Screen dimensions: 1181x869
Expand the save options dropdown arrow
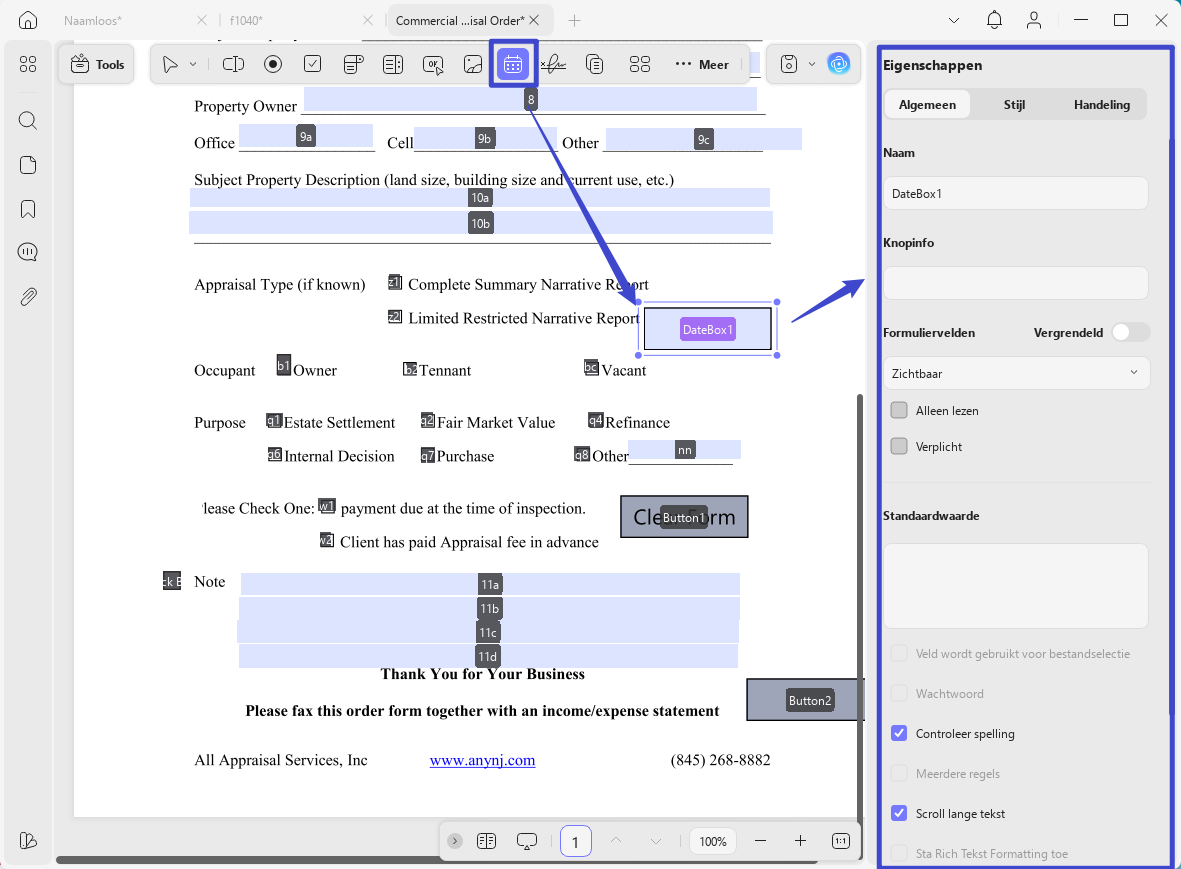pos(812,65)
